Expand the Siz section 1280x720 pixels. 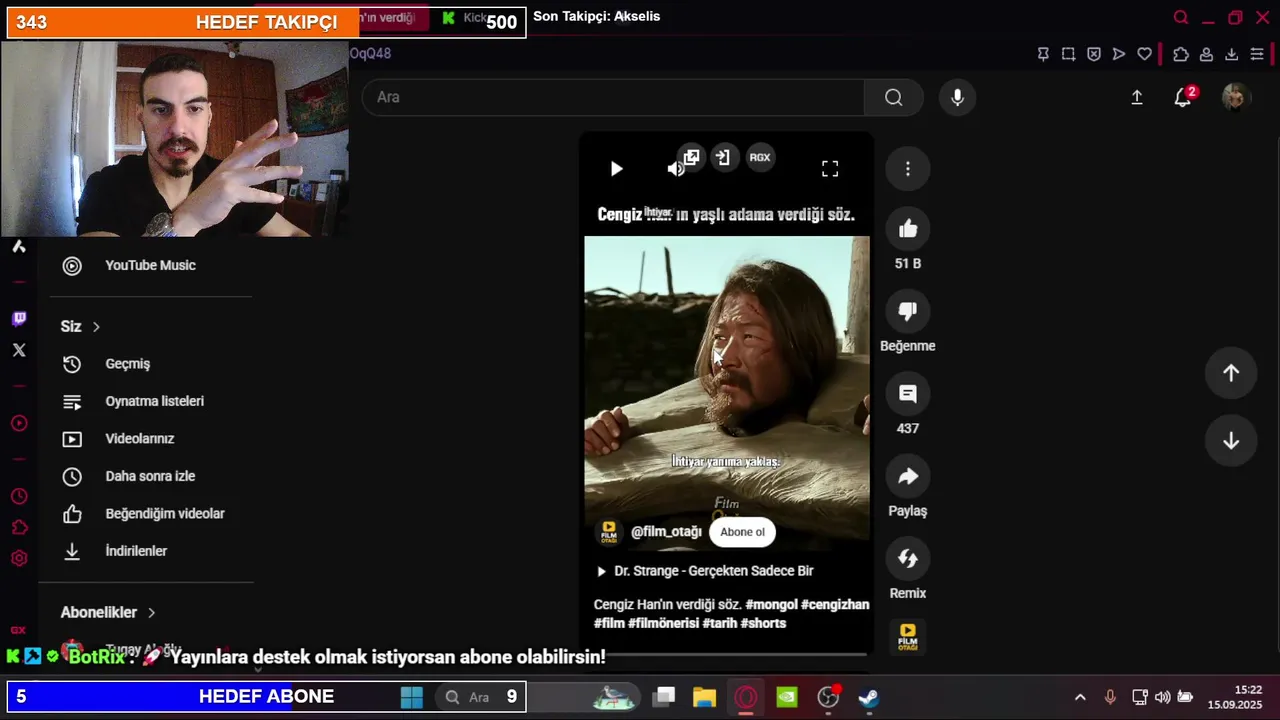tap(80, 326)
